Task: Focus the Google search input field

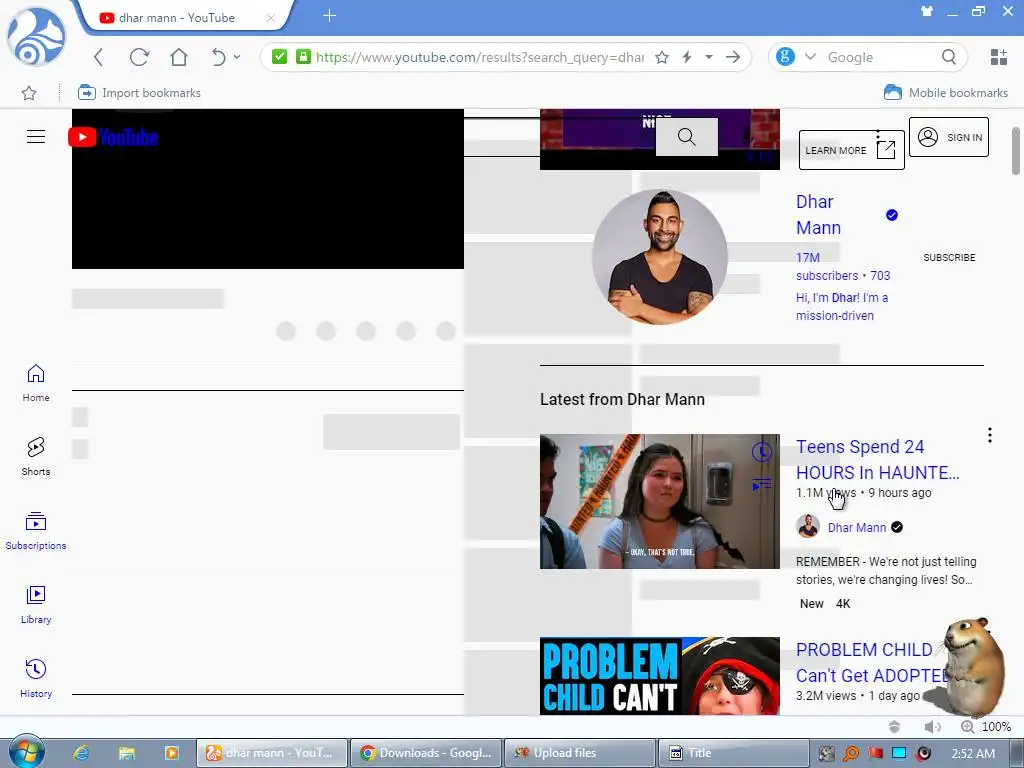Action: click(880, 57)
